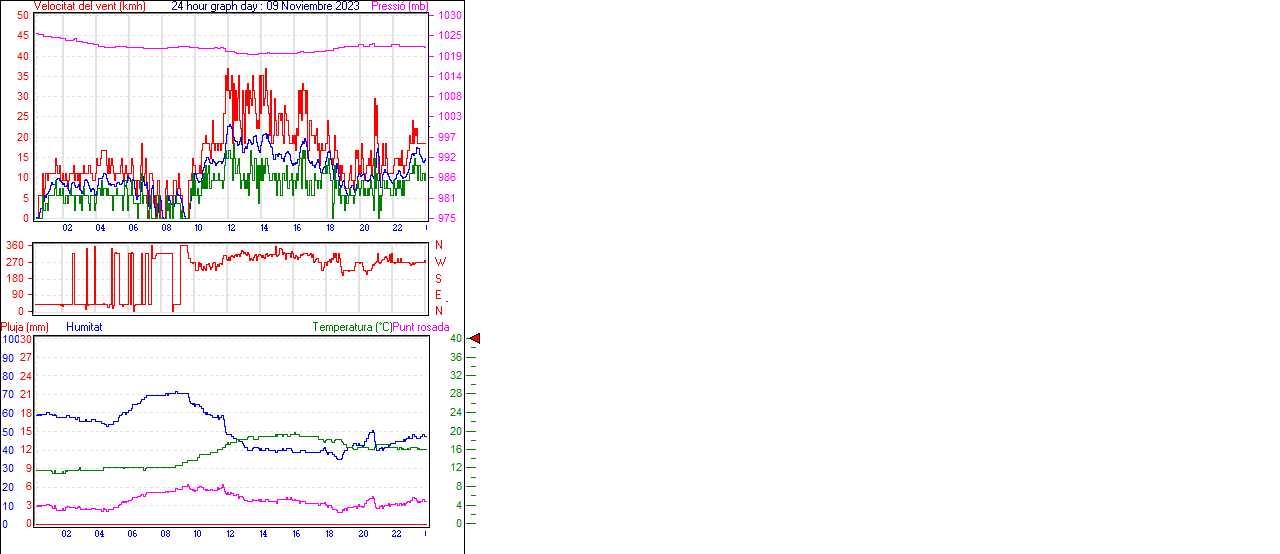This screenshot has width=1280, height=554.
Task: Select the 100 value on humidity axis
Action: (10, 340)
